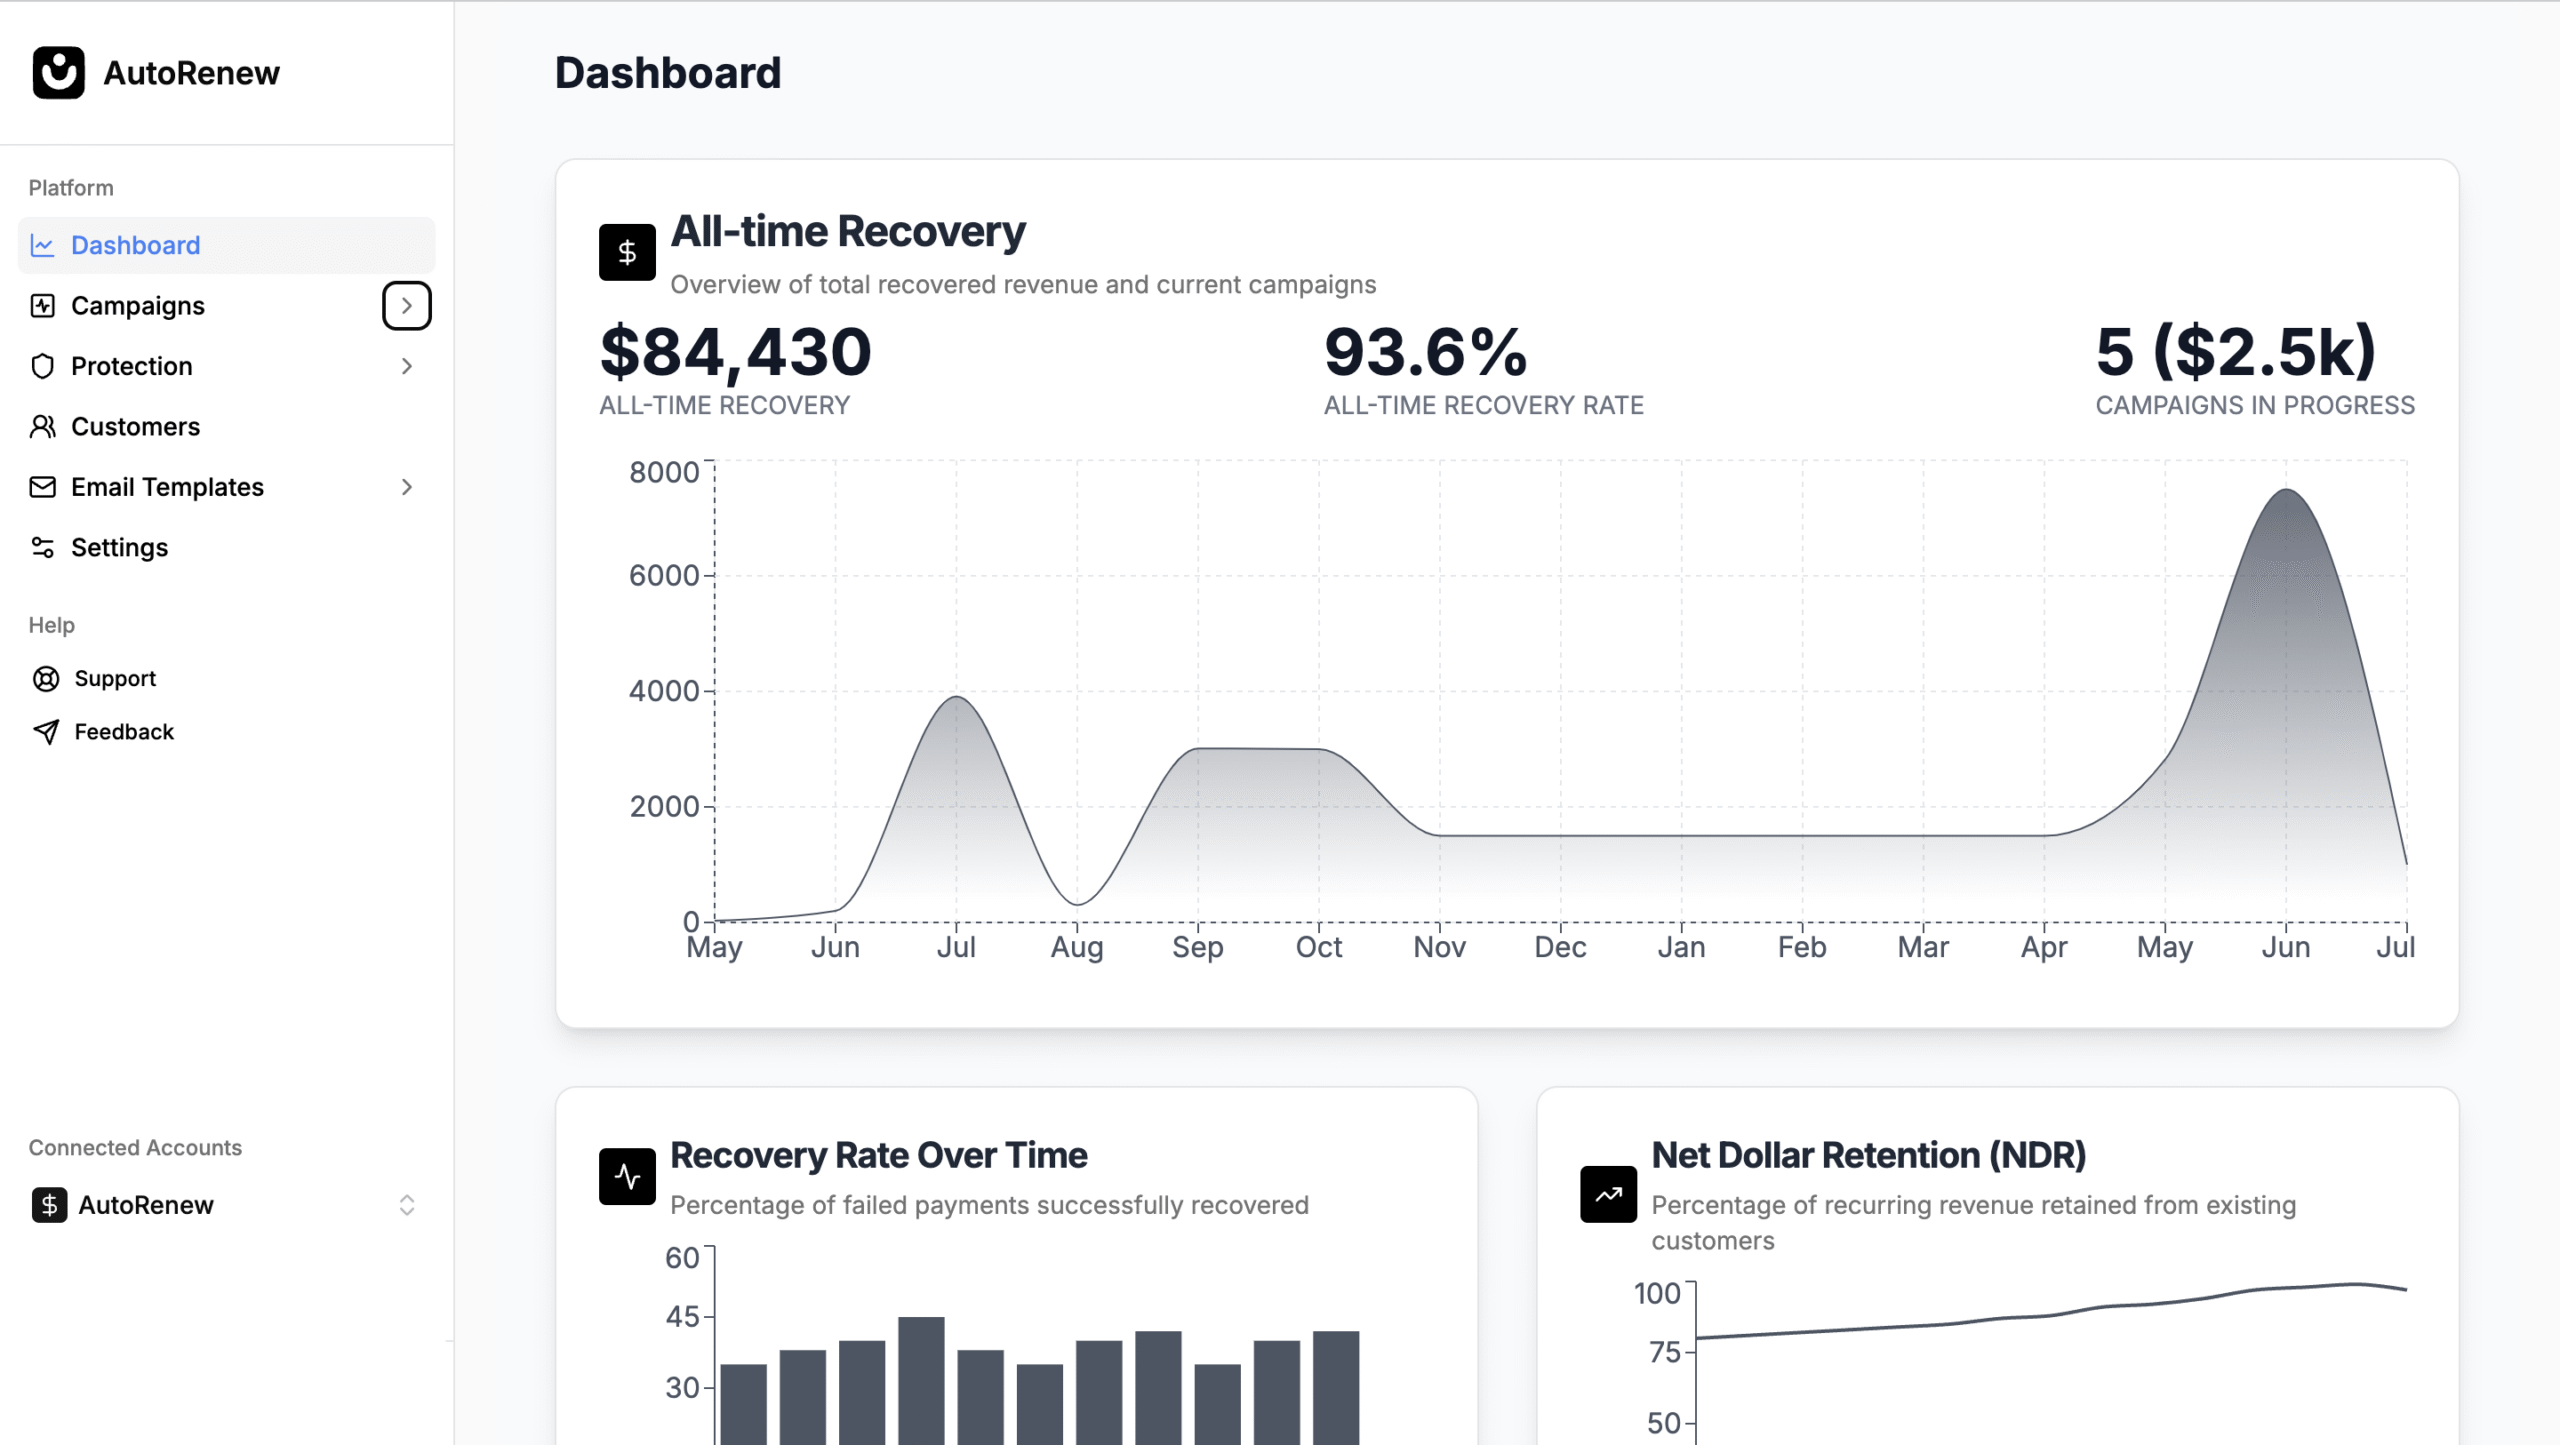Click the Settings sliders icon

click(42, 548)
